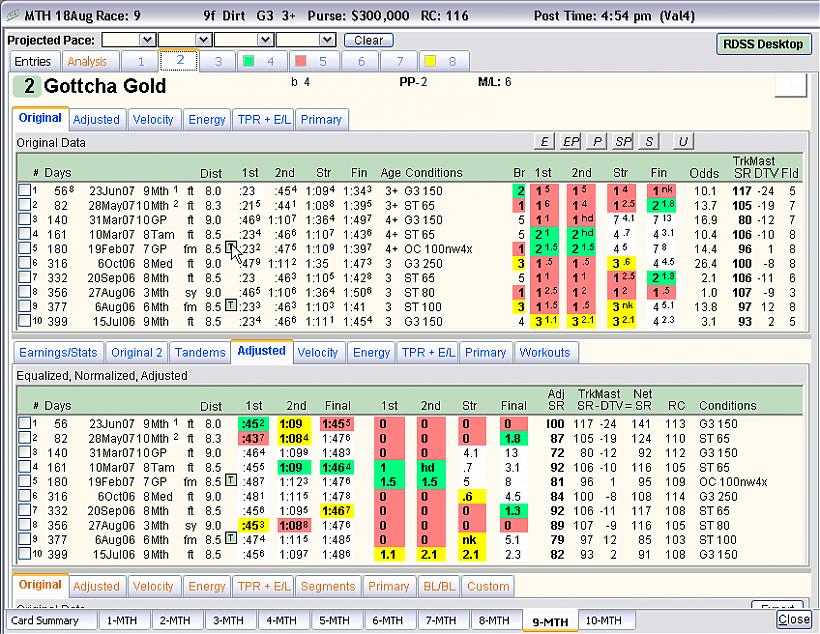Open the Workouts tab

point(545,353)
